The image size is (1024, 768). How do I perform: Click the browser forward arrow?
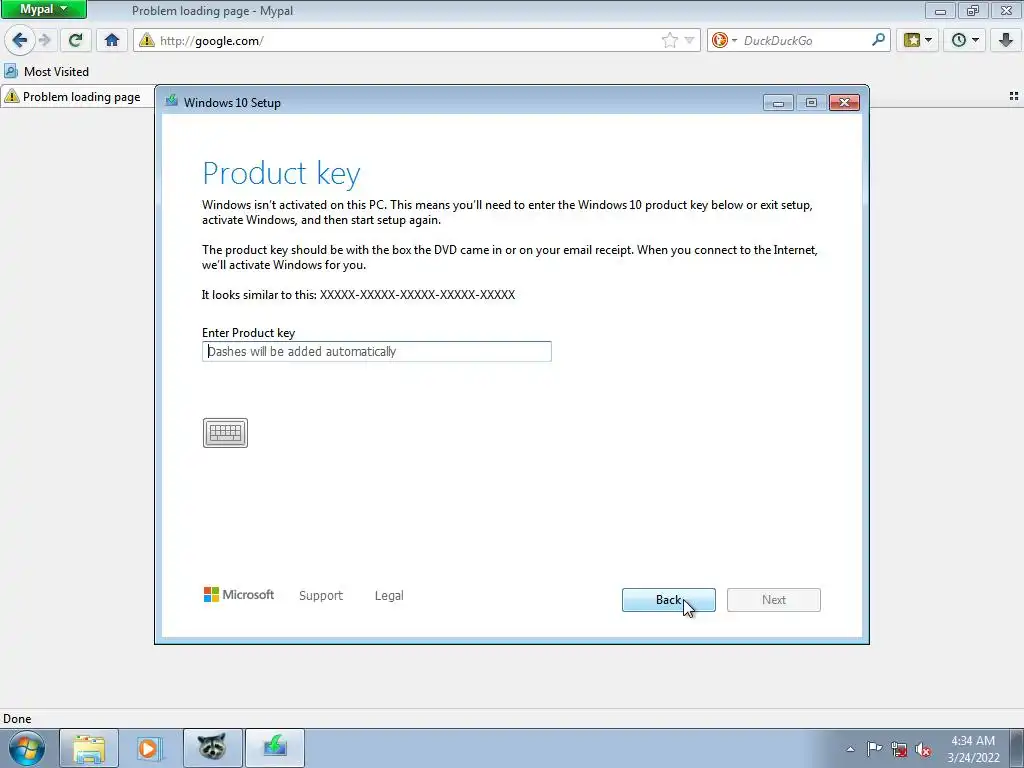pyautogui.click(x=44, y=40)
